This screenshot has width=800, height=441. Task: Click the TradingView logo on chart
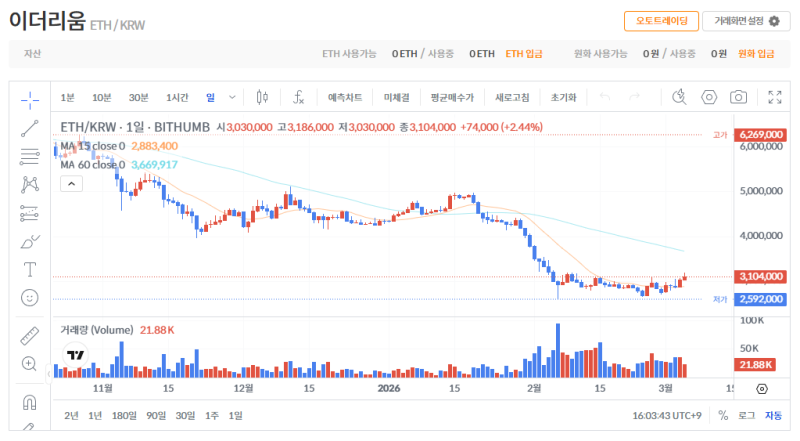pos(76,355)
